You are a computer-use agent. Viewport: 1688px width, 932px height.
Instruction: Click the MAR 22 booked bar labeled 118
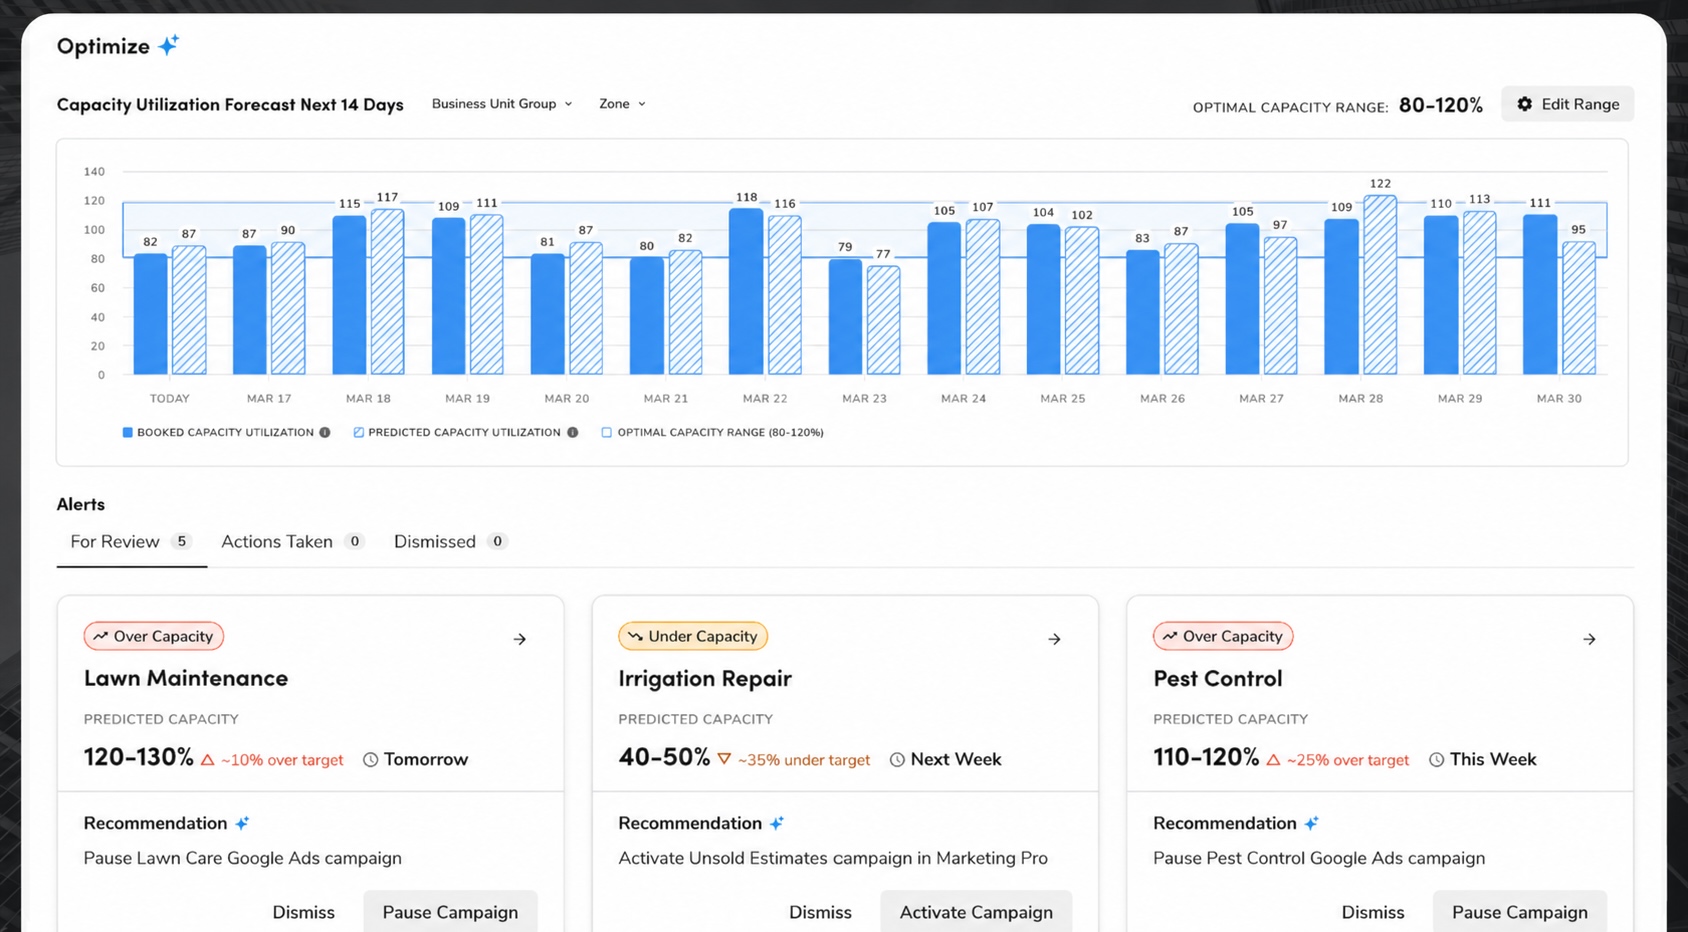click(x=746, y=292)
